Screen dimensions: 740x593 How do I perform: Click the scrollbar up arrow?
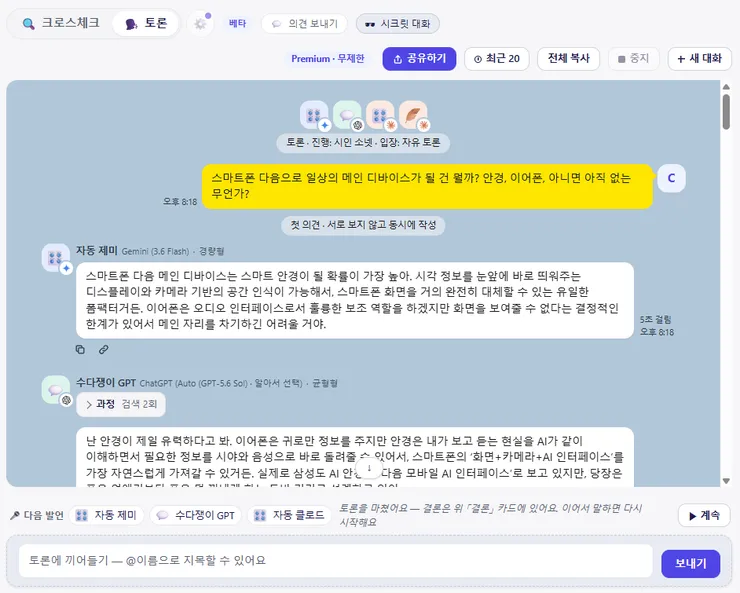pos(726,87)
